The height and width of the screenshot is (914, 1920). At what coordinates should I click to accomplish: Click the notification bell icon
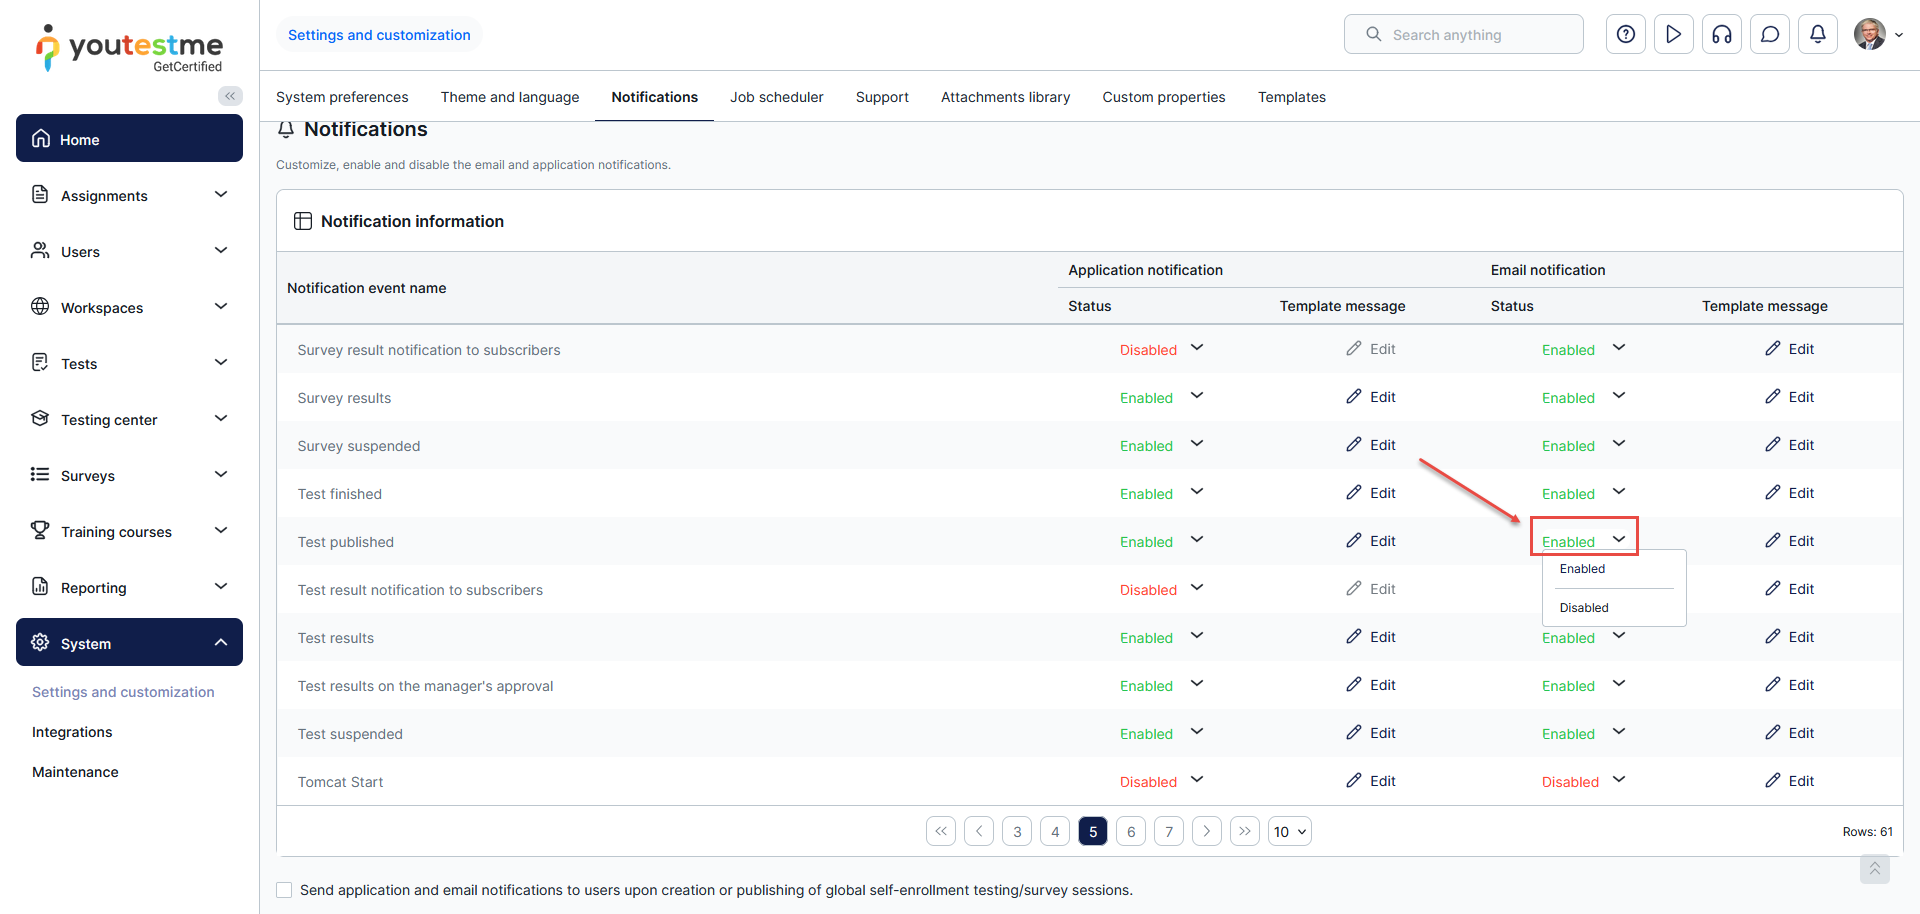point(1817,35)
